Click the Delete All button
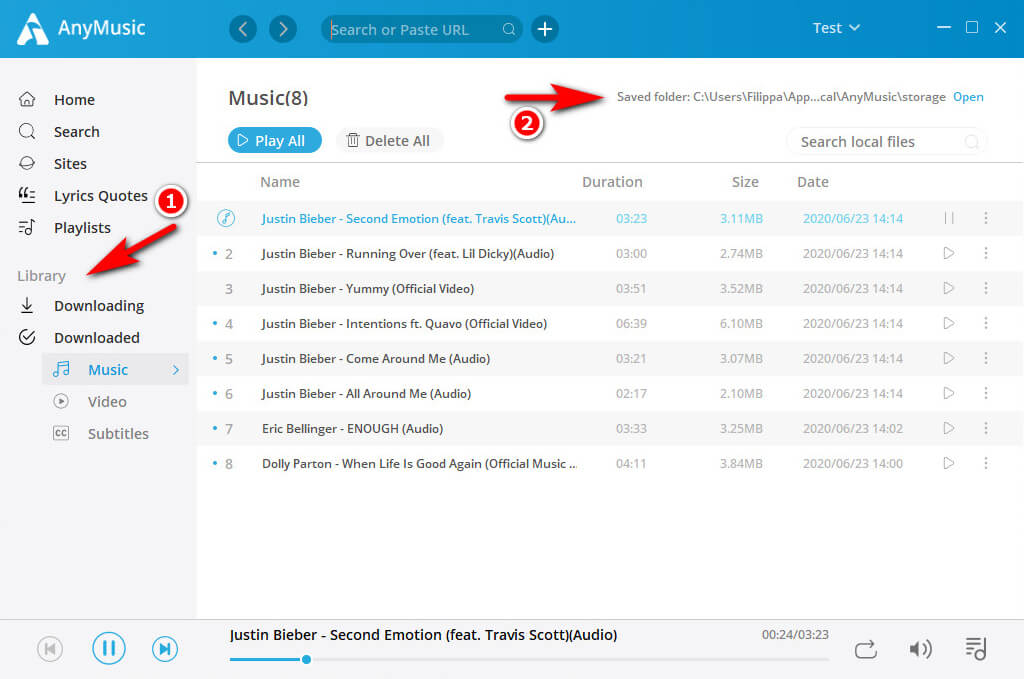 (x=389, y=140)
